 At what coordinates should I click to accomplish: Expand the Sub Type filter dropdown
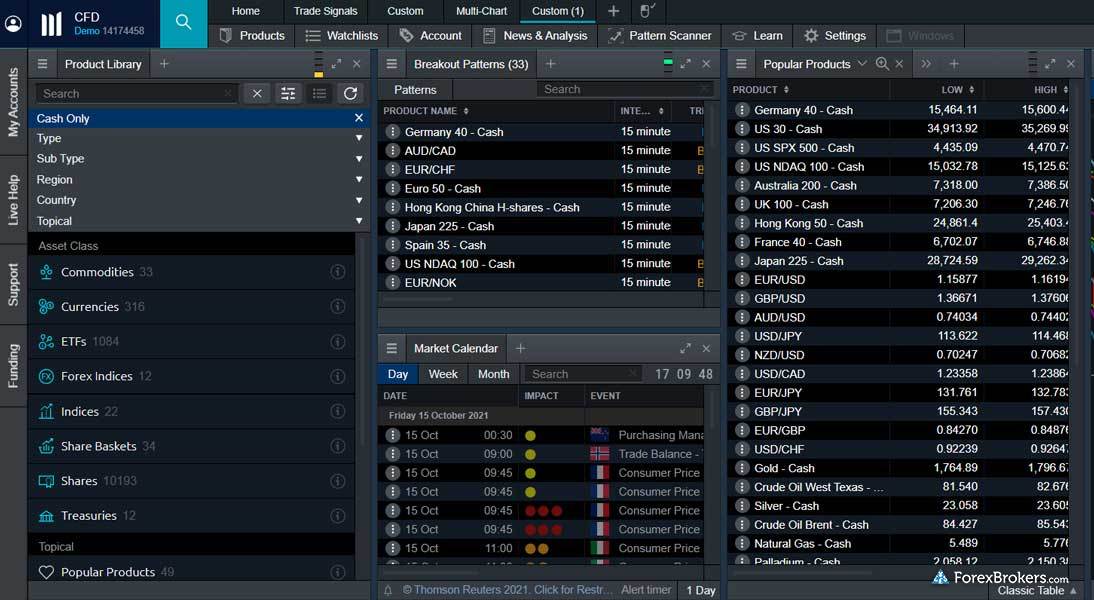[x=358, y=159]
